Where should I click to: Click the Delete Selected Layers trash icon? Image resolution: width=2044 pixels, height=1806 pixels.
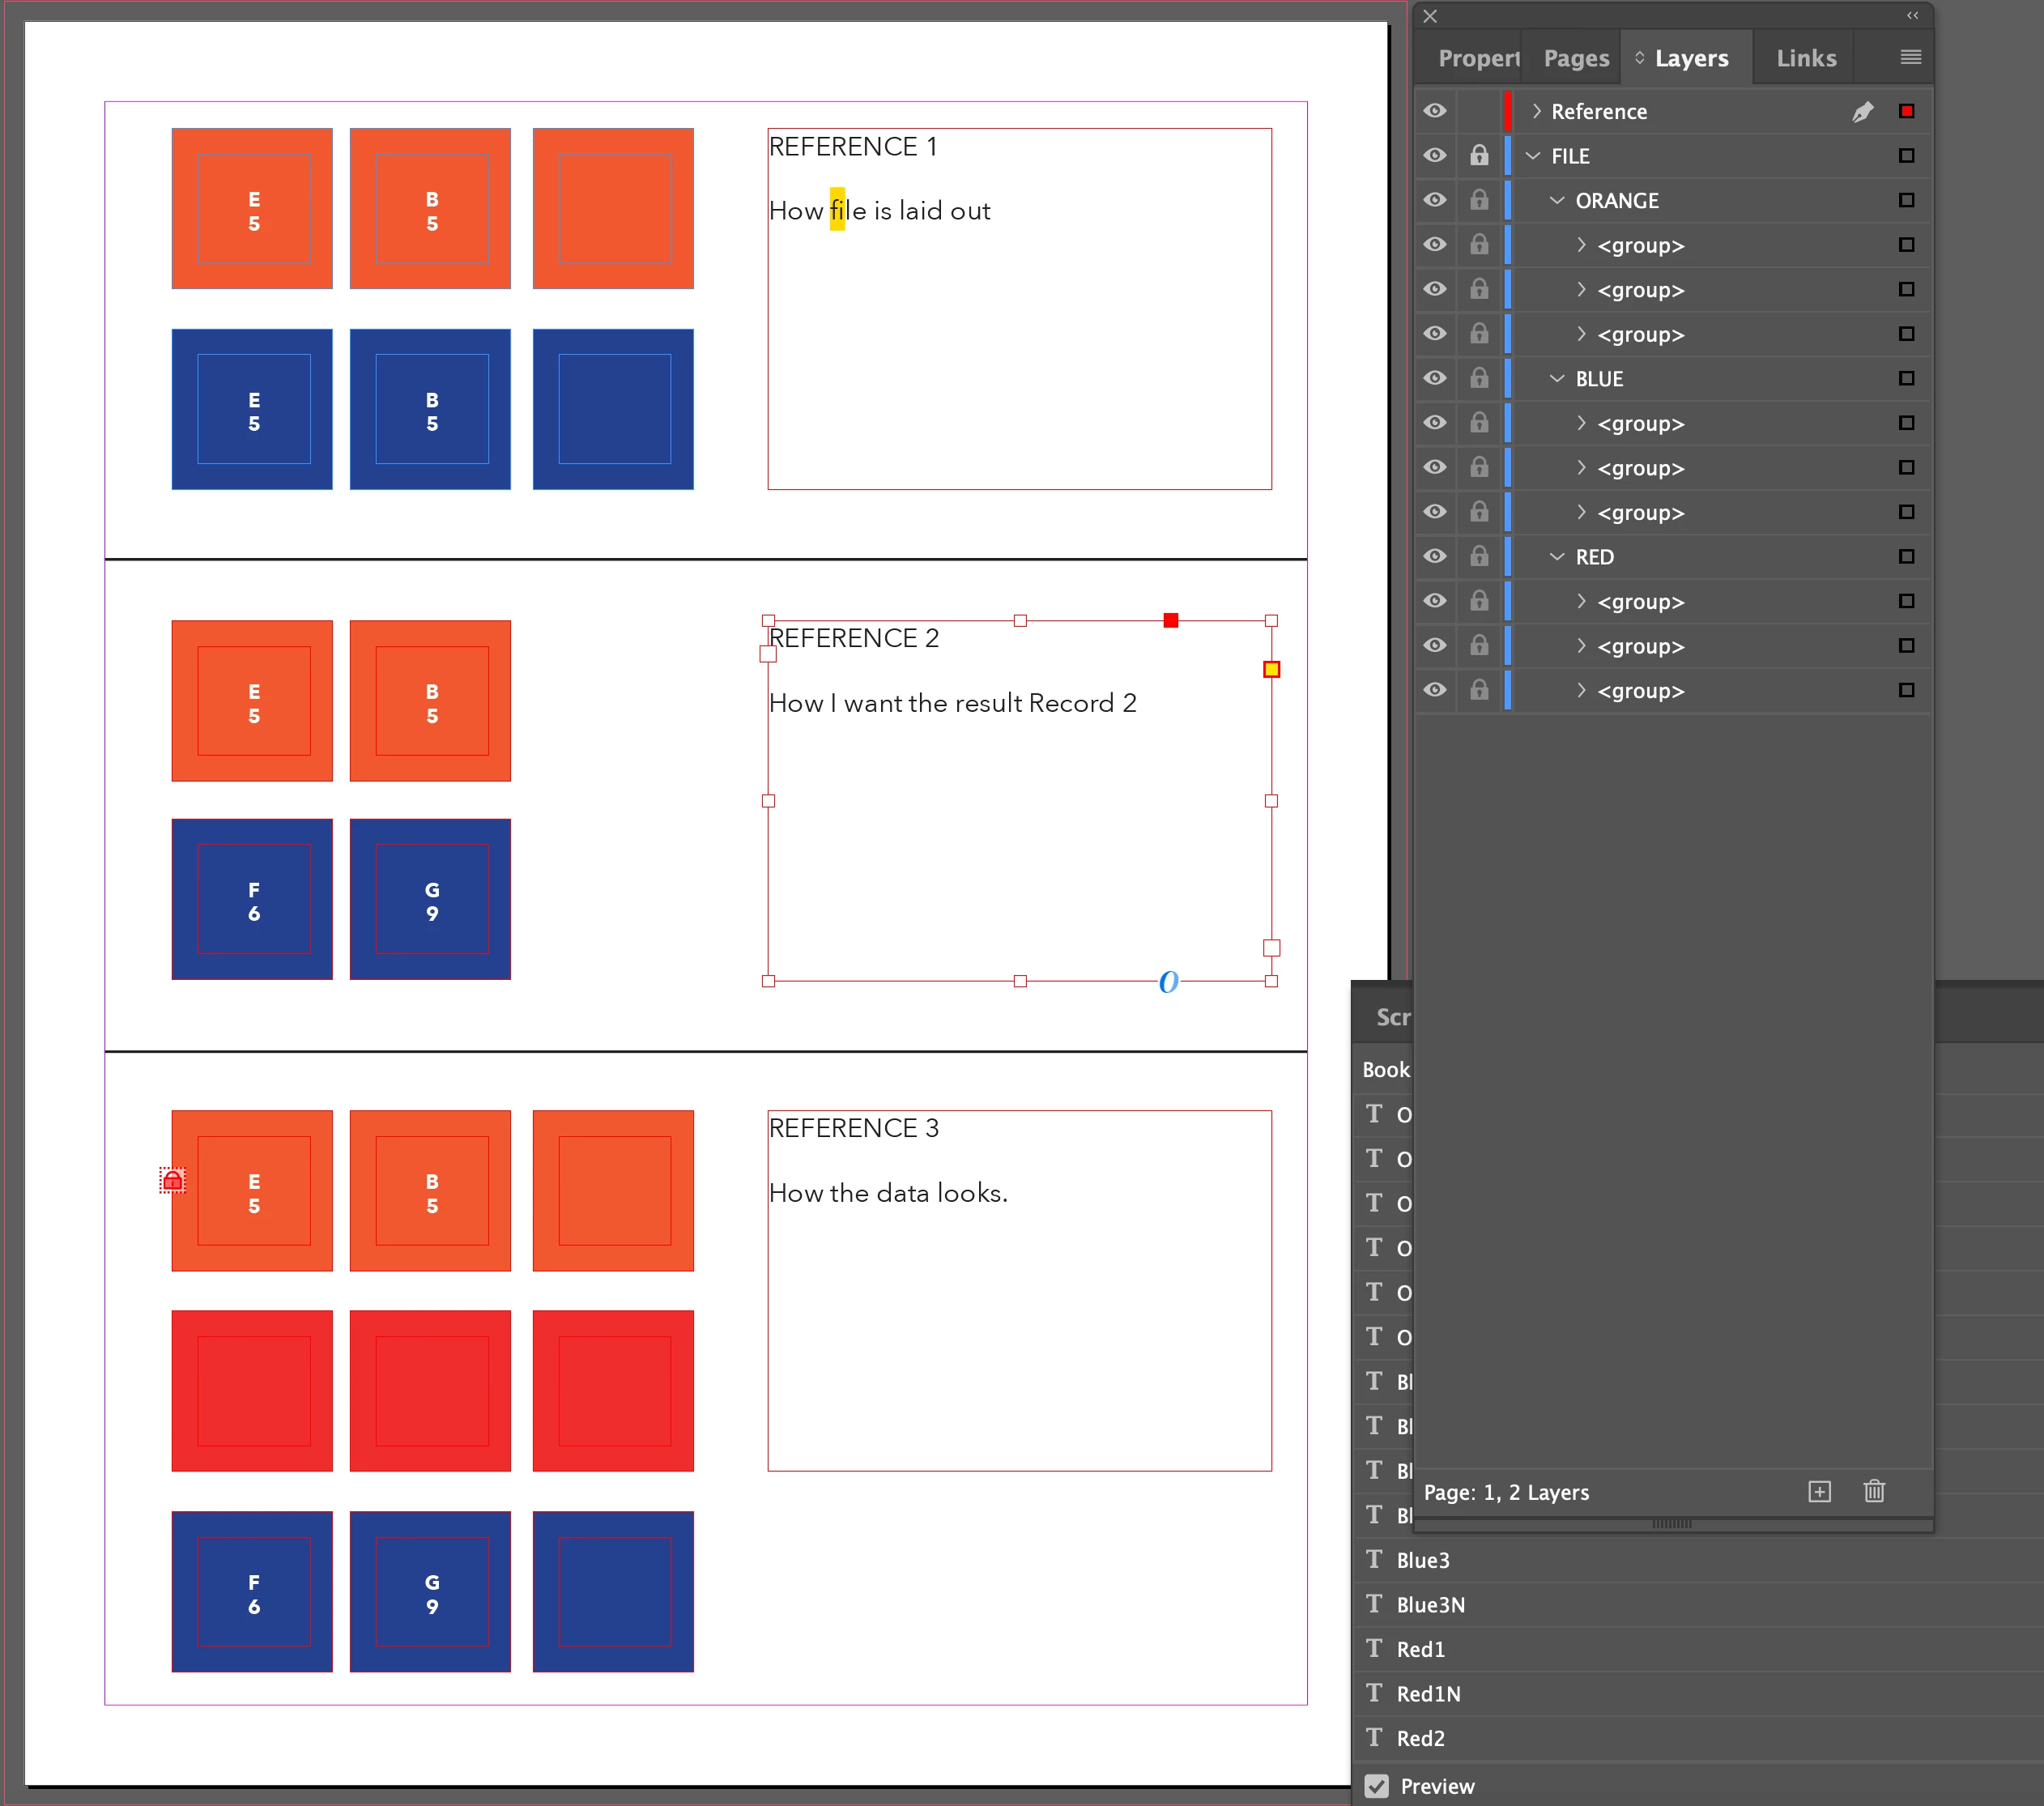[x=1874, y=1491]
